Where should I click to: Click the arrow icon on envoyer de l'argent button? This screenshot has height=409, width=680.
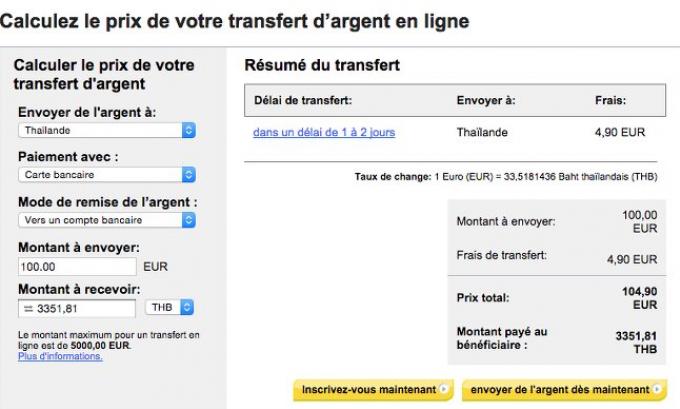point(657,389)
